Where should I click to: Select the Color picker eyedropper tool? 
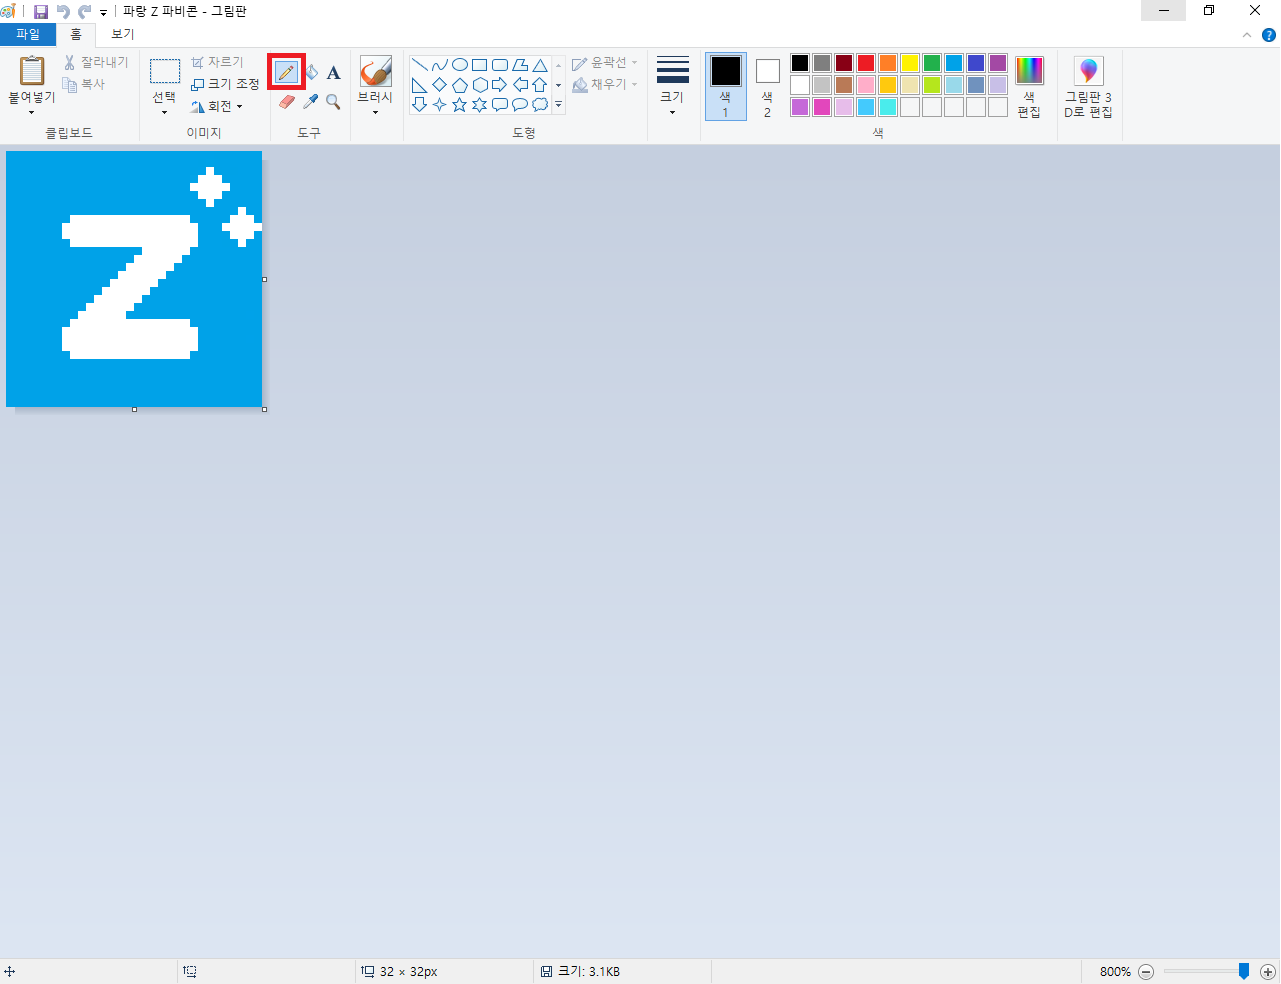pos(311,102)
